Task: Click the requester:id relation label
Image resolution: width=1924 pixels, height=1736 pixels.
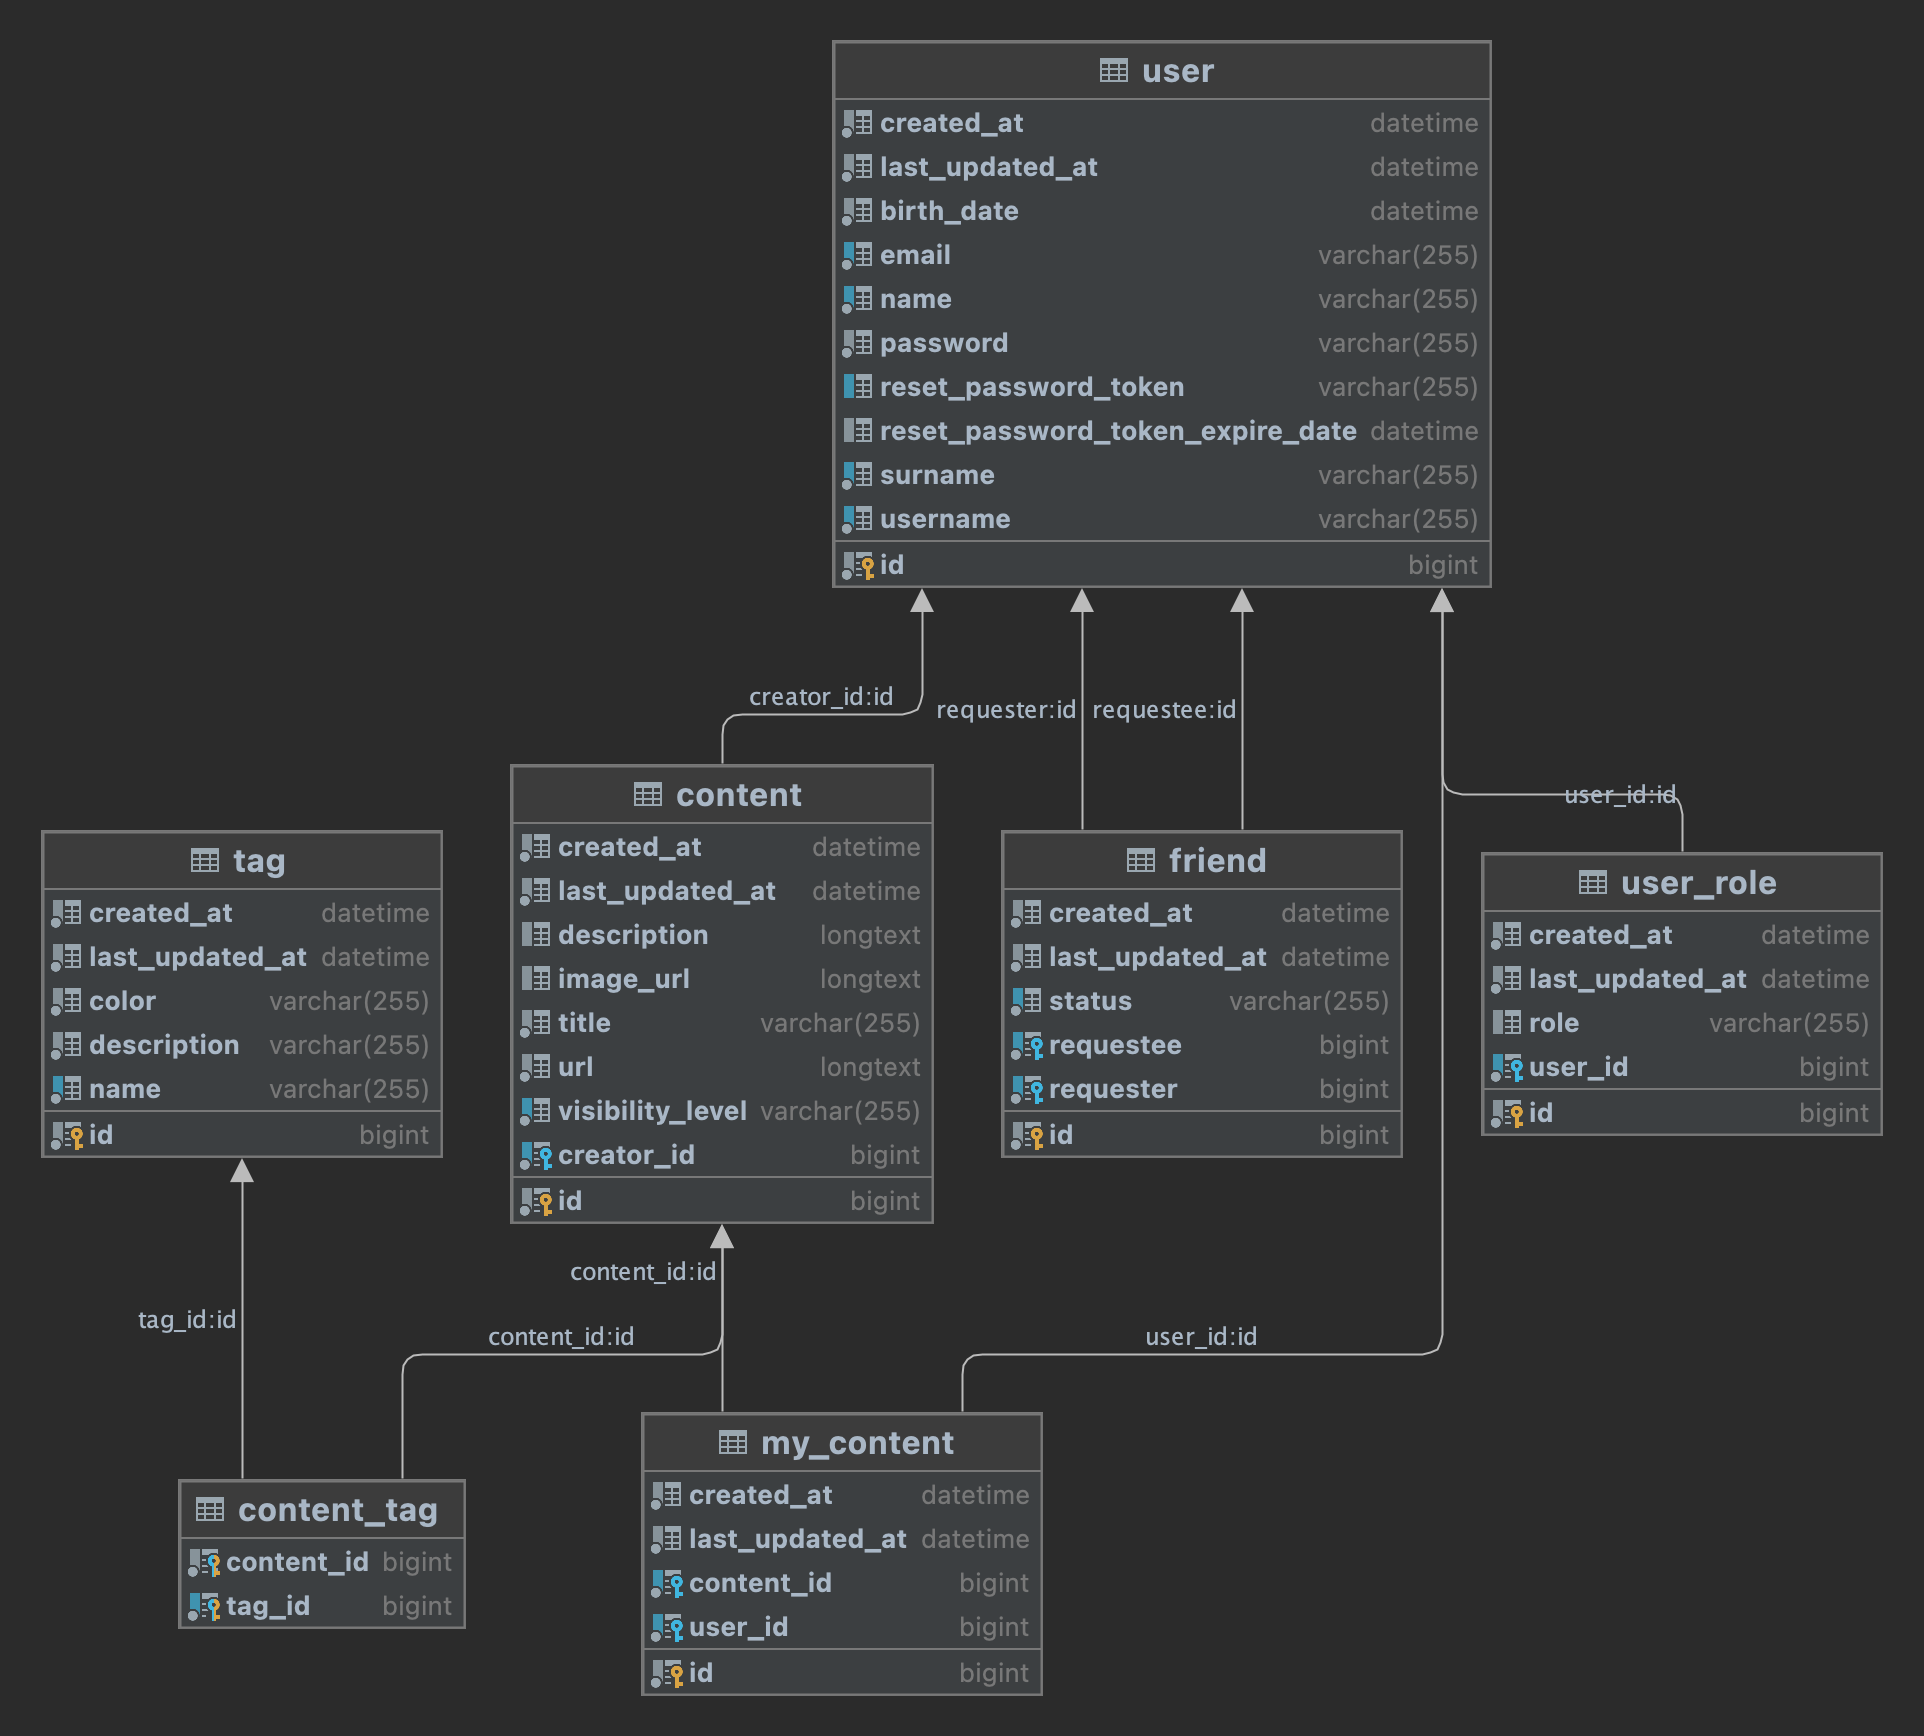Action: [1005, 710]
